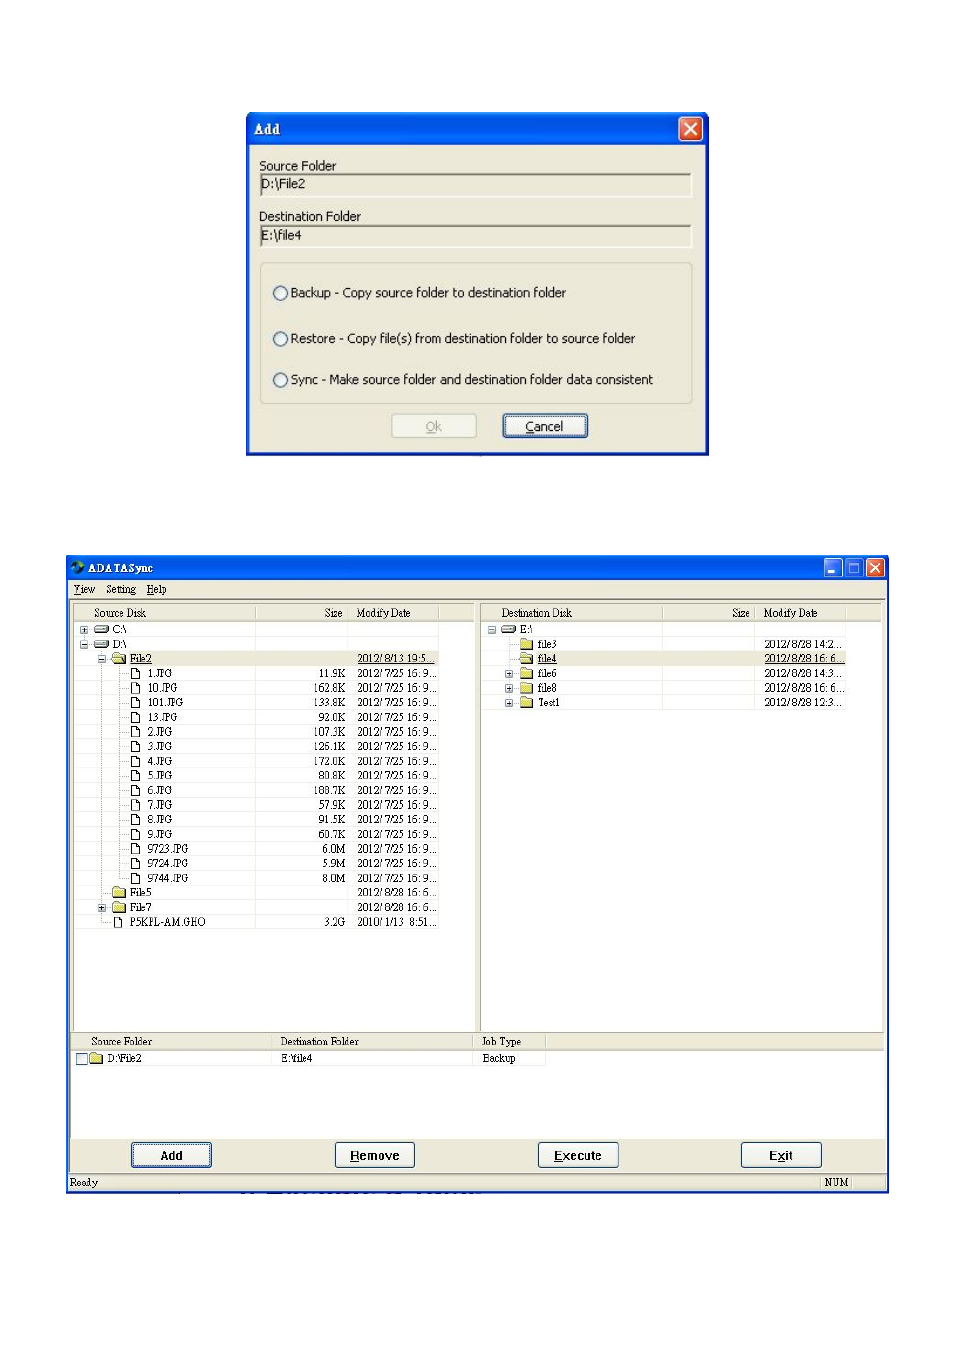
Task: Click the file3 folder icon
Action: pyautogui.click(x=527, y=644)
